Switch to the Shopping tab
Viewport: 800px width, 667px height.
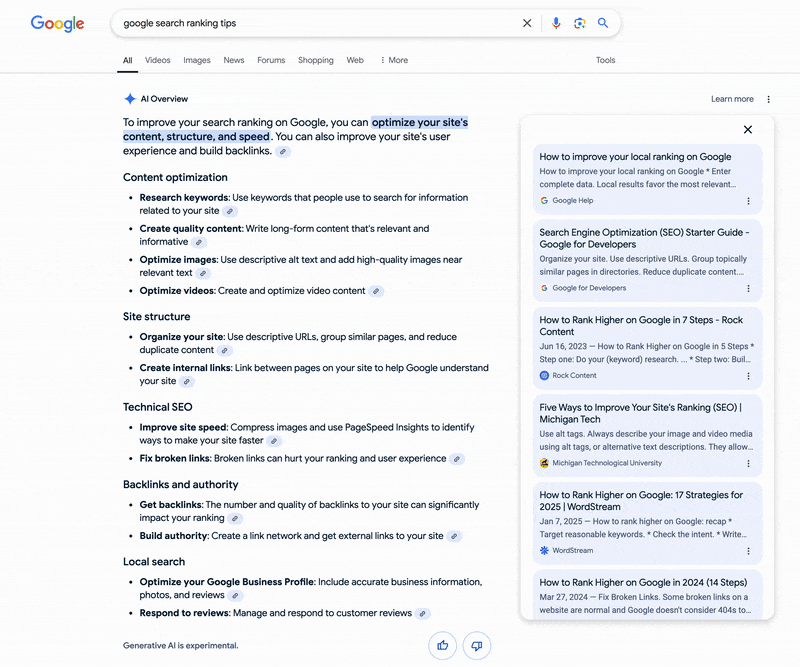coord(316,60)
